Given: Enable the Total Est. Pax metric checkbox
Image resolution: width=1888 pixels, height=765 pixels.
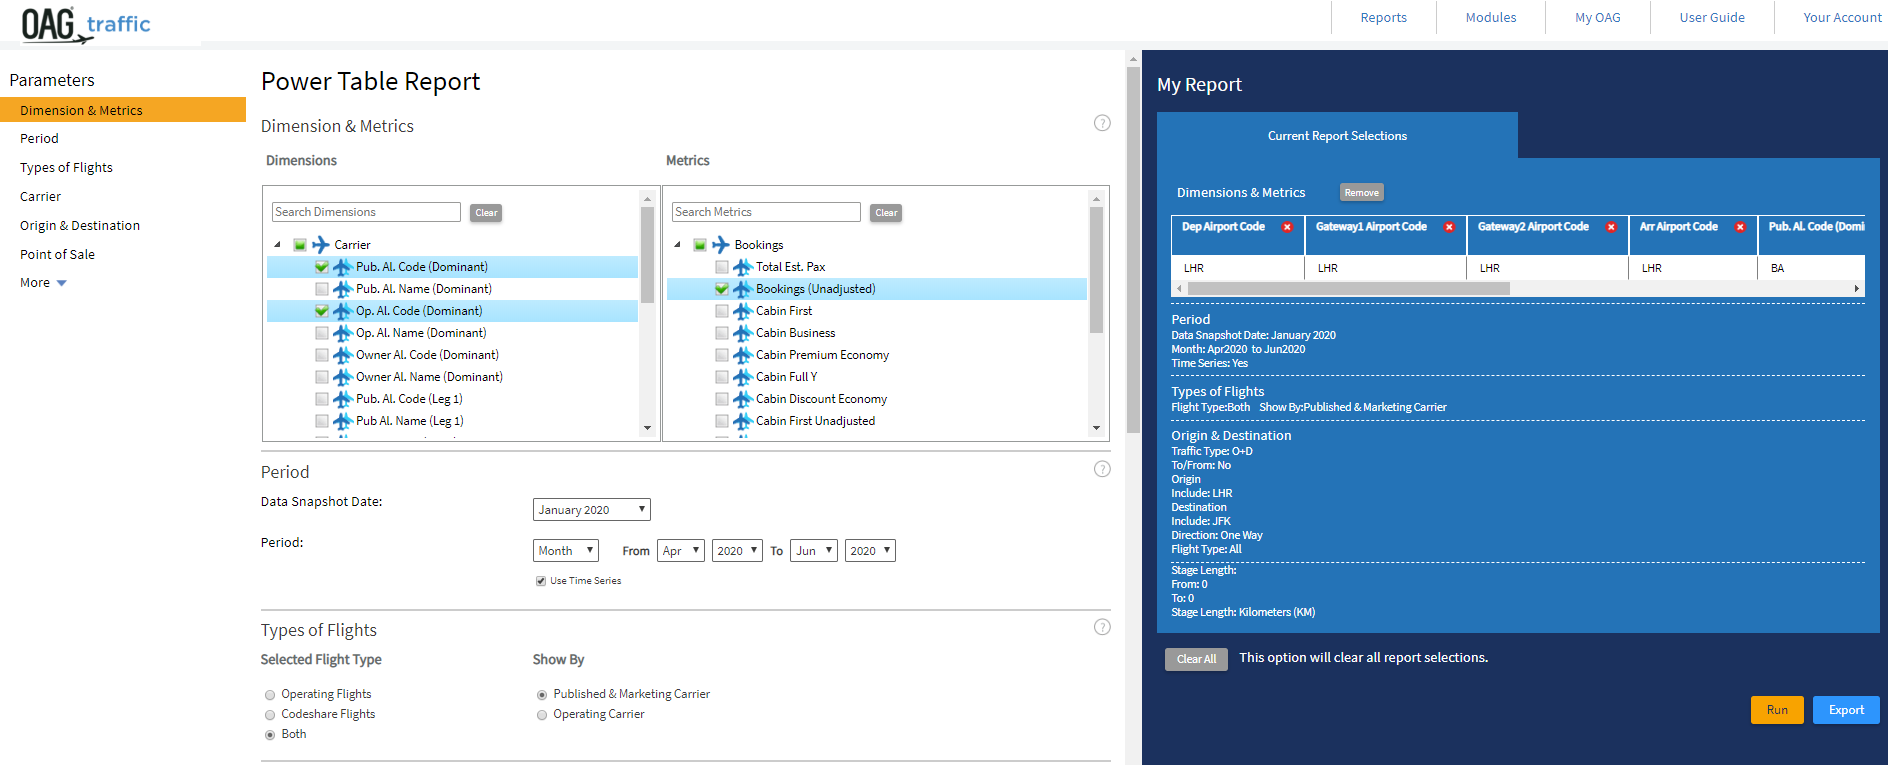Looking at the screenshot, I should coord(722,267).
